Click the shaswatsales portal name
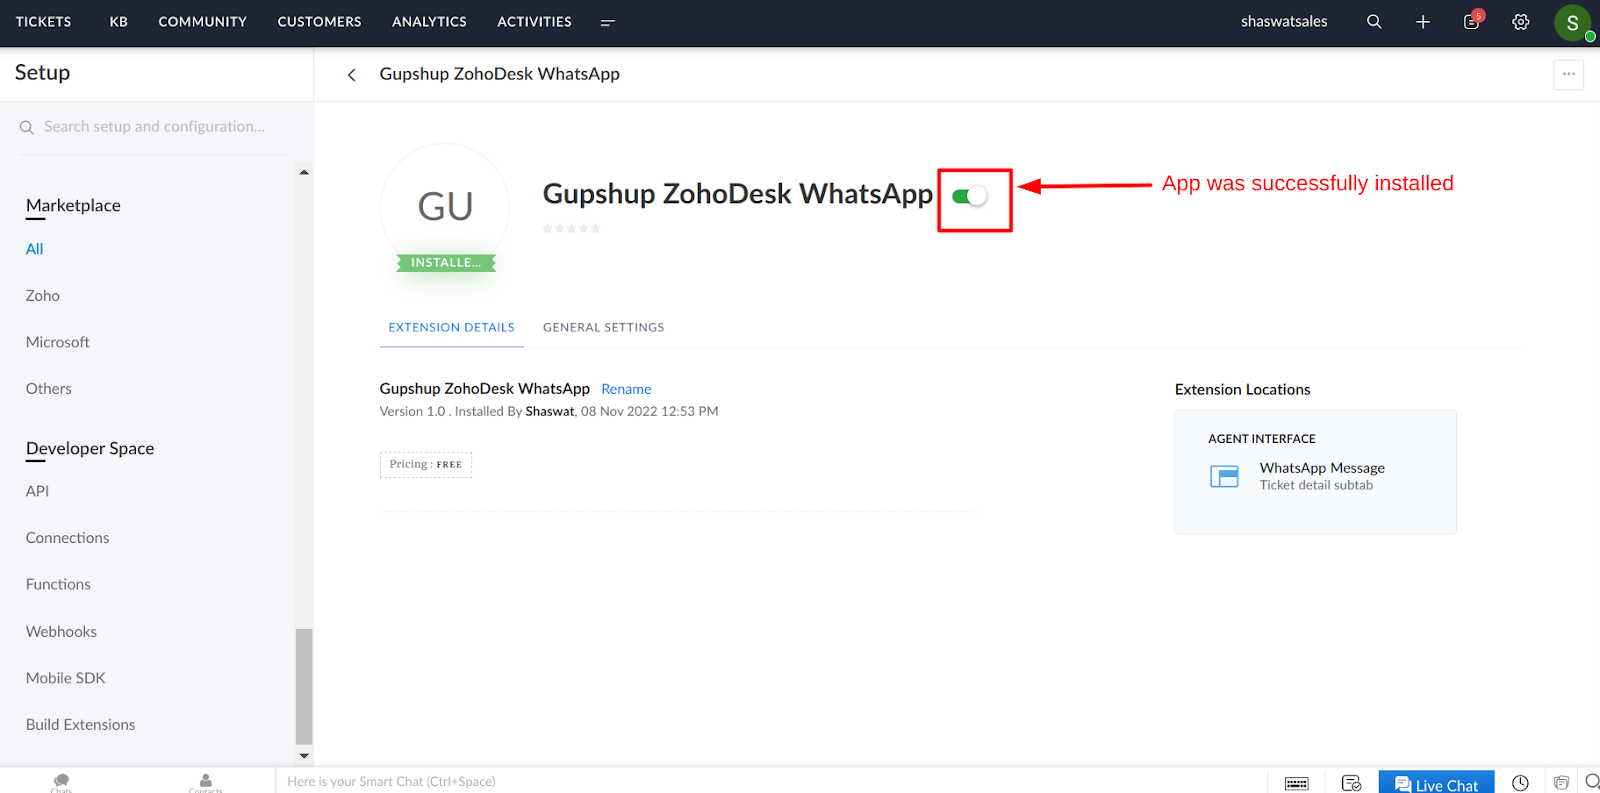Screen dimensions: 1600x793 (x=1284, y=21)
